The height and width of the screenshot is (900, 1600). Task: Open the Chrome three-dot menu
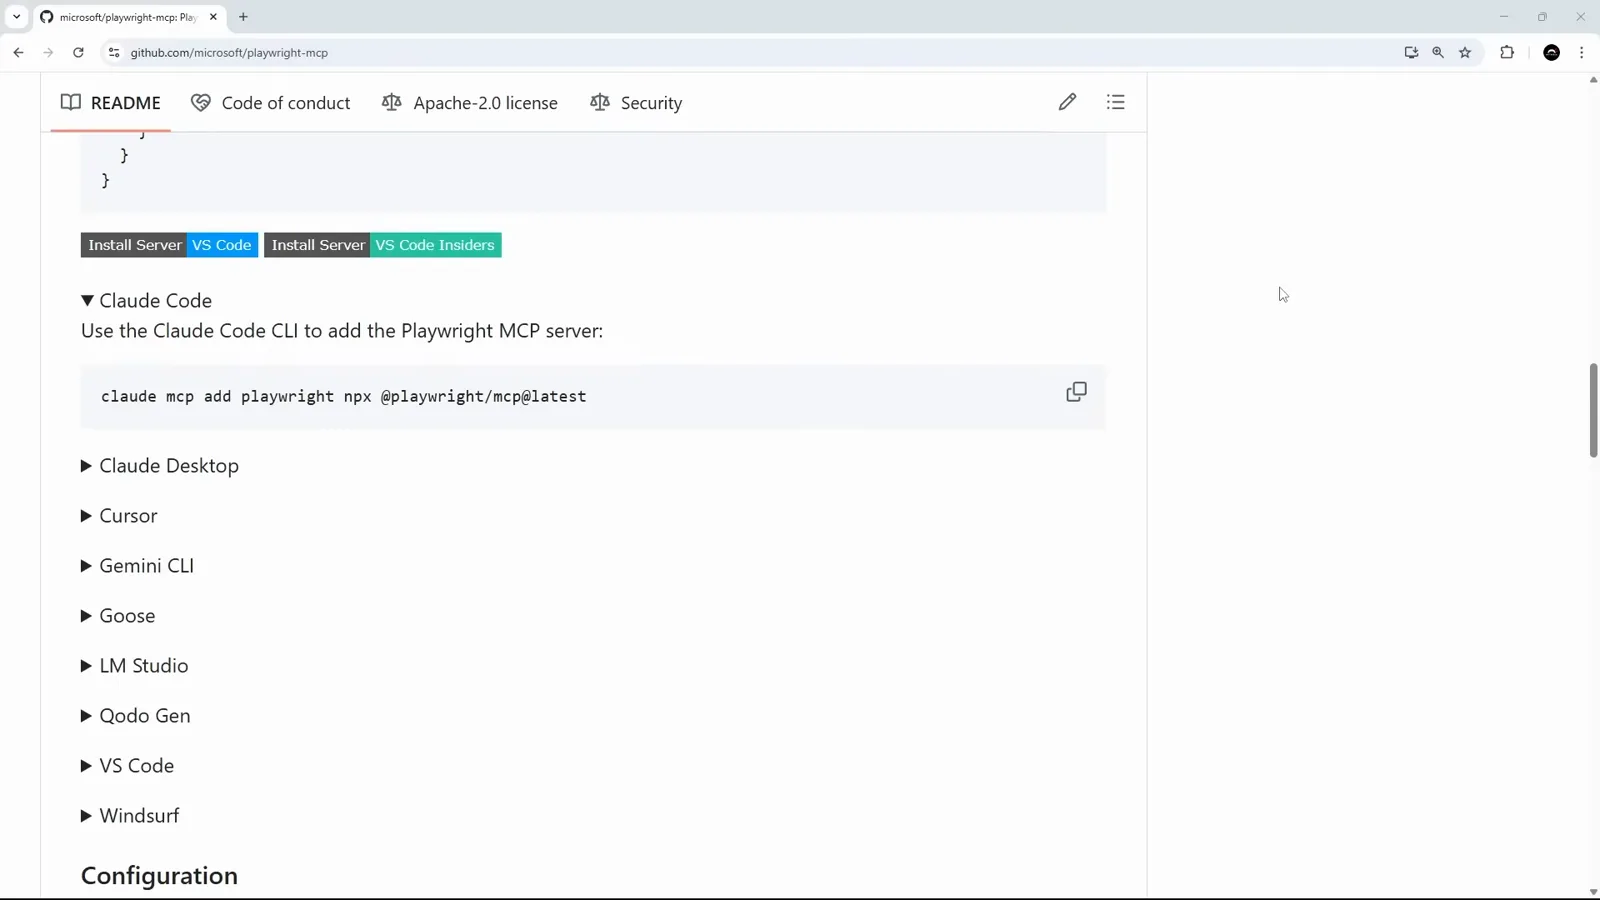coord(1581,52)
